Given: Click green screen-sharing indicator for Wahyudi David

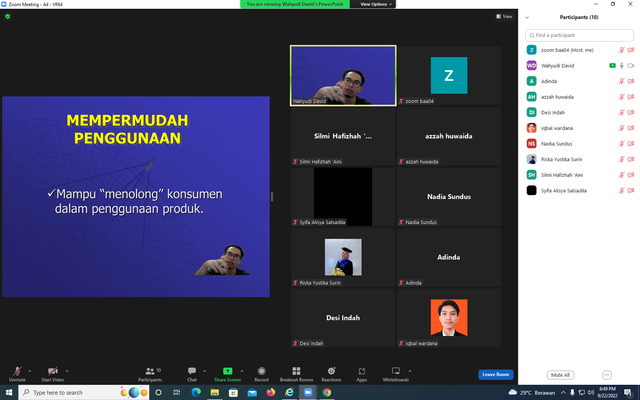Looking at the screenshot, I should point(612,65).
